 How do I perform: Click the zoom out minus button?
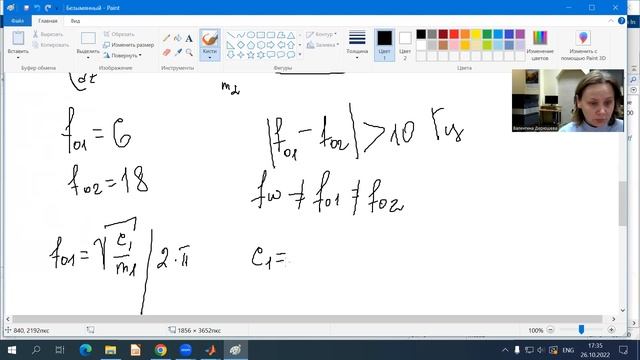550,330
